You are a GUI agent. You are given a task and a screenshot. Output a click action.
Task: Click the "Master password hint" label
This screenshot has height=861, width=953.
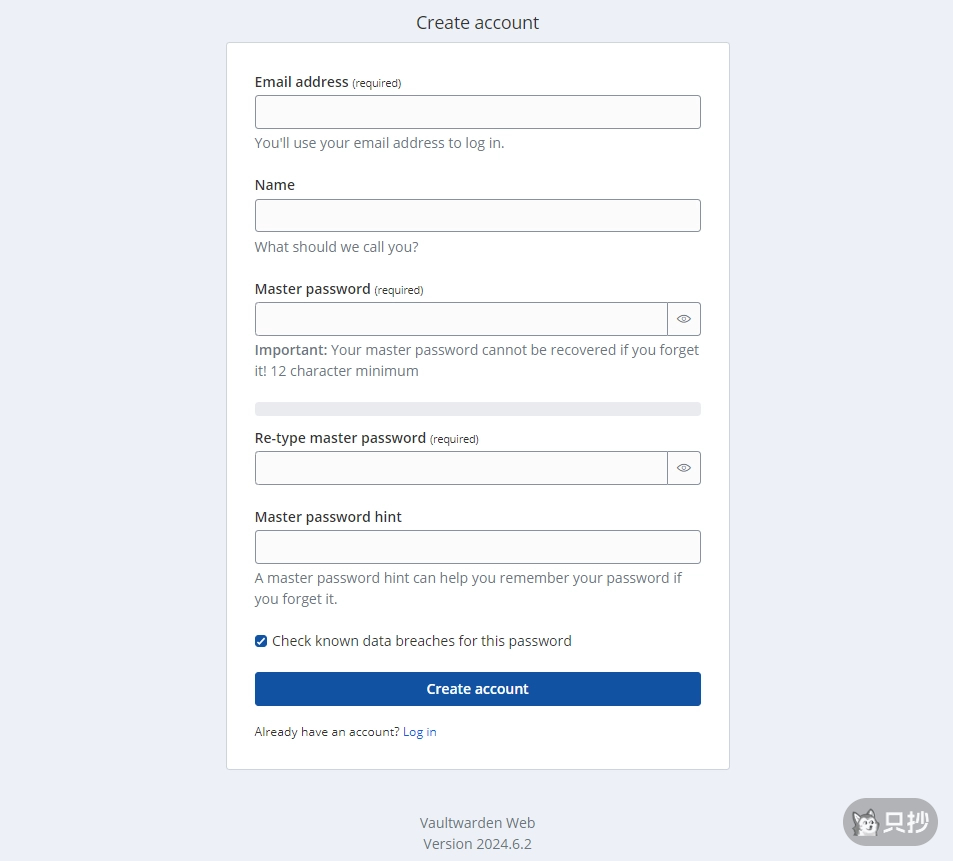(x=328, y=517)
